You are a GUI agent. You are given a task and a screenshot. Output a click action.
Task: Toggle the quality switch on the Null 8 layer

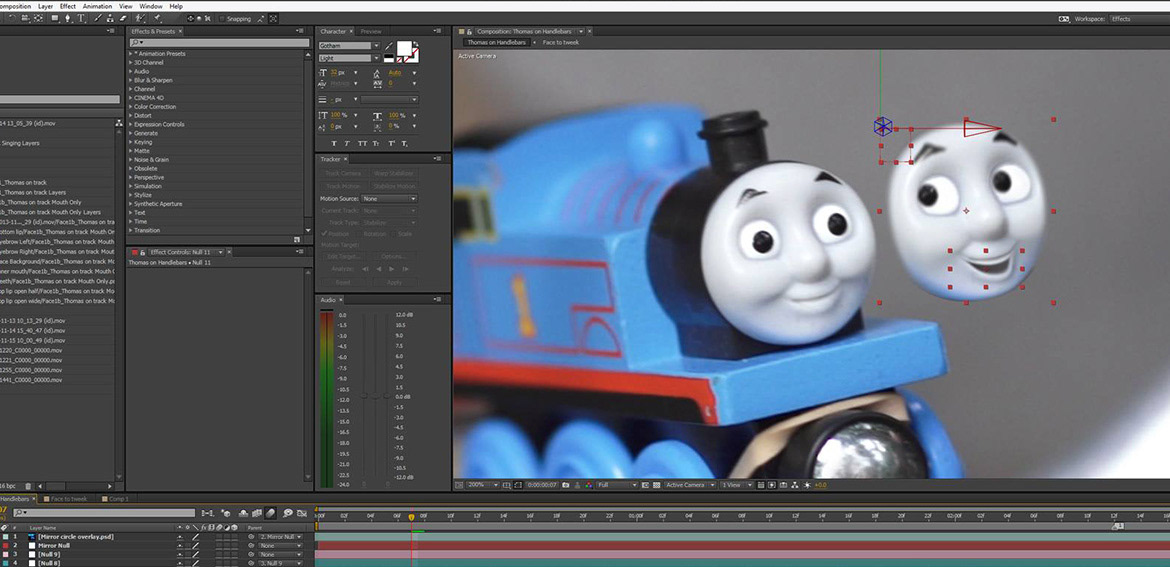(196, 563)
